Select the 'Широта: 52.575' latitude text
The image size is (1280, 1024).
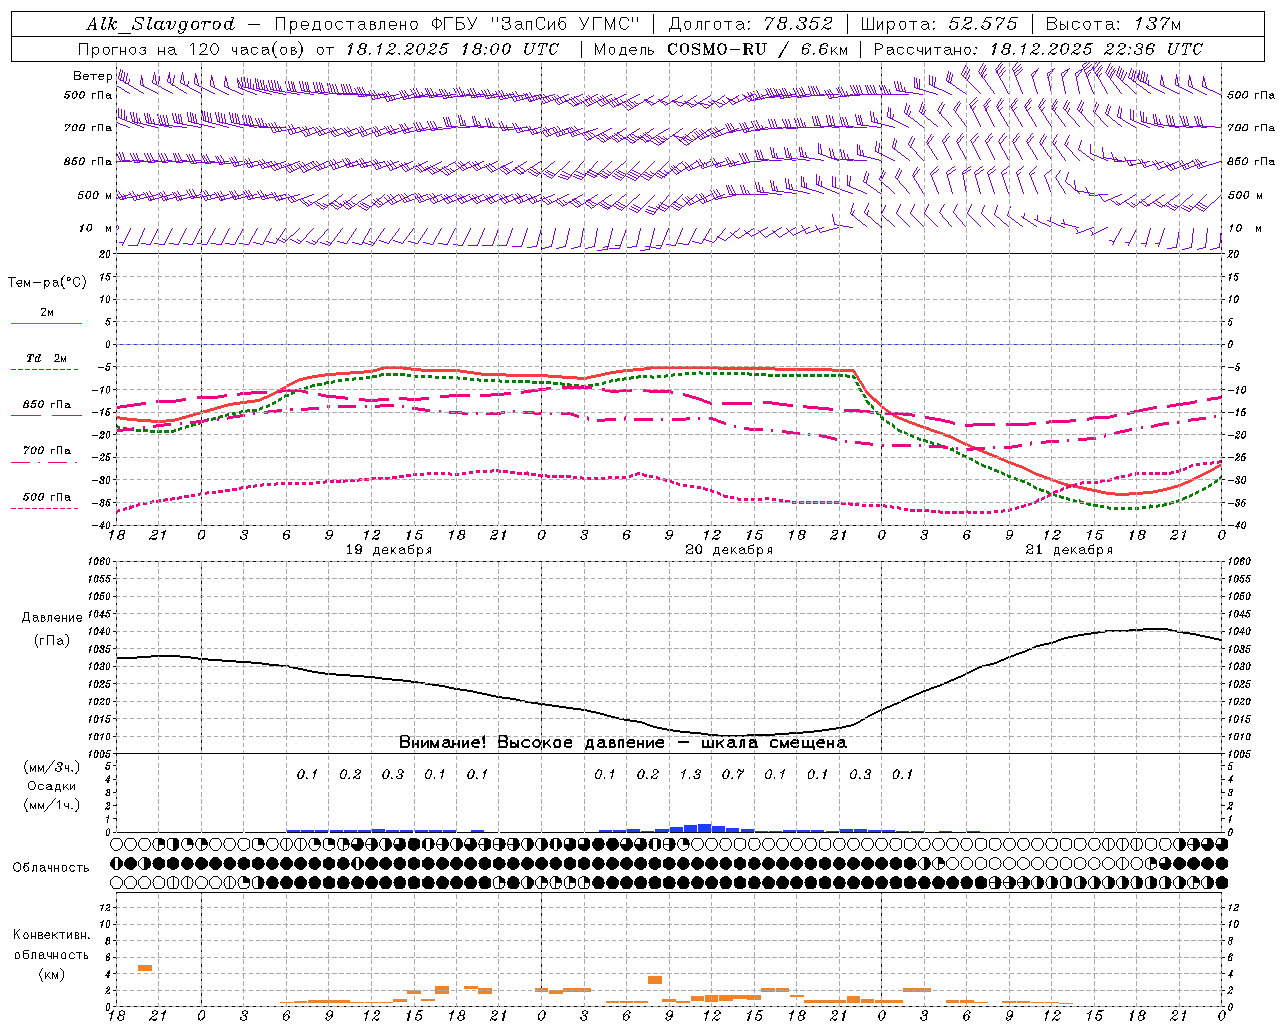coord(939,24)
